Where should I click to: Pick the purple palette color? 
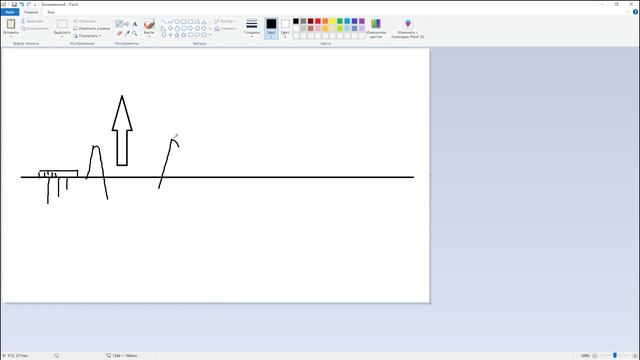pyautogui.click(x=362, y=21)
